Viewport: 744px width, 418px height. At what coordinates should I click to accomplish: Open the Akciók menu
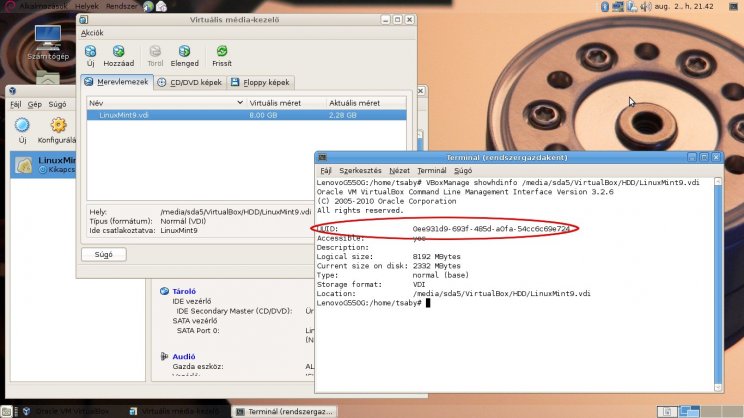(x=92, y=33)
